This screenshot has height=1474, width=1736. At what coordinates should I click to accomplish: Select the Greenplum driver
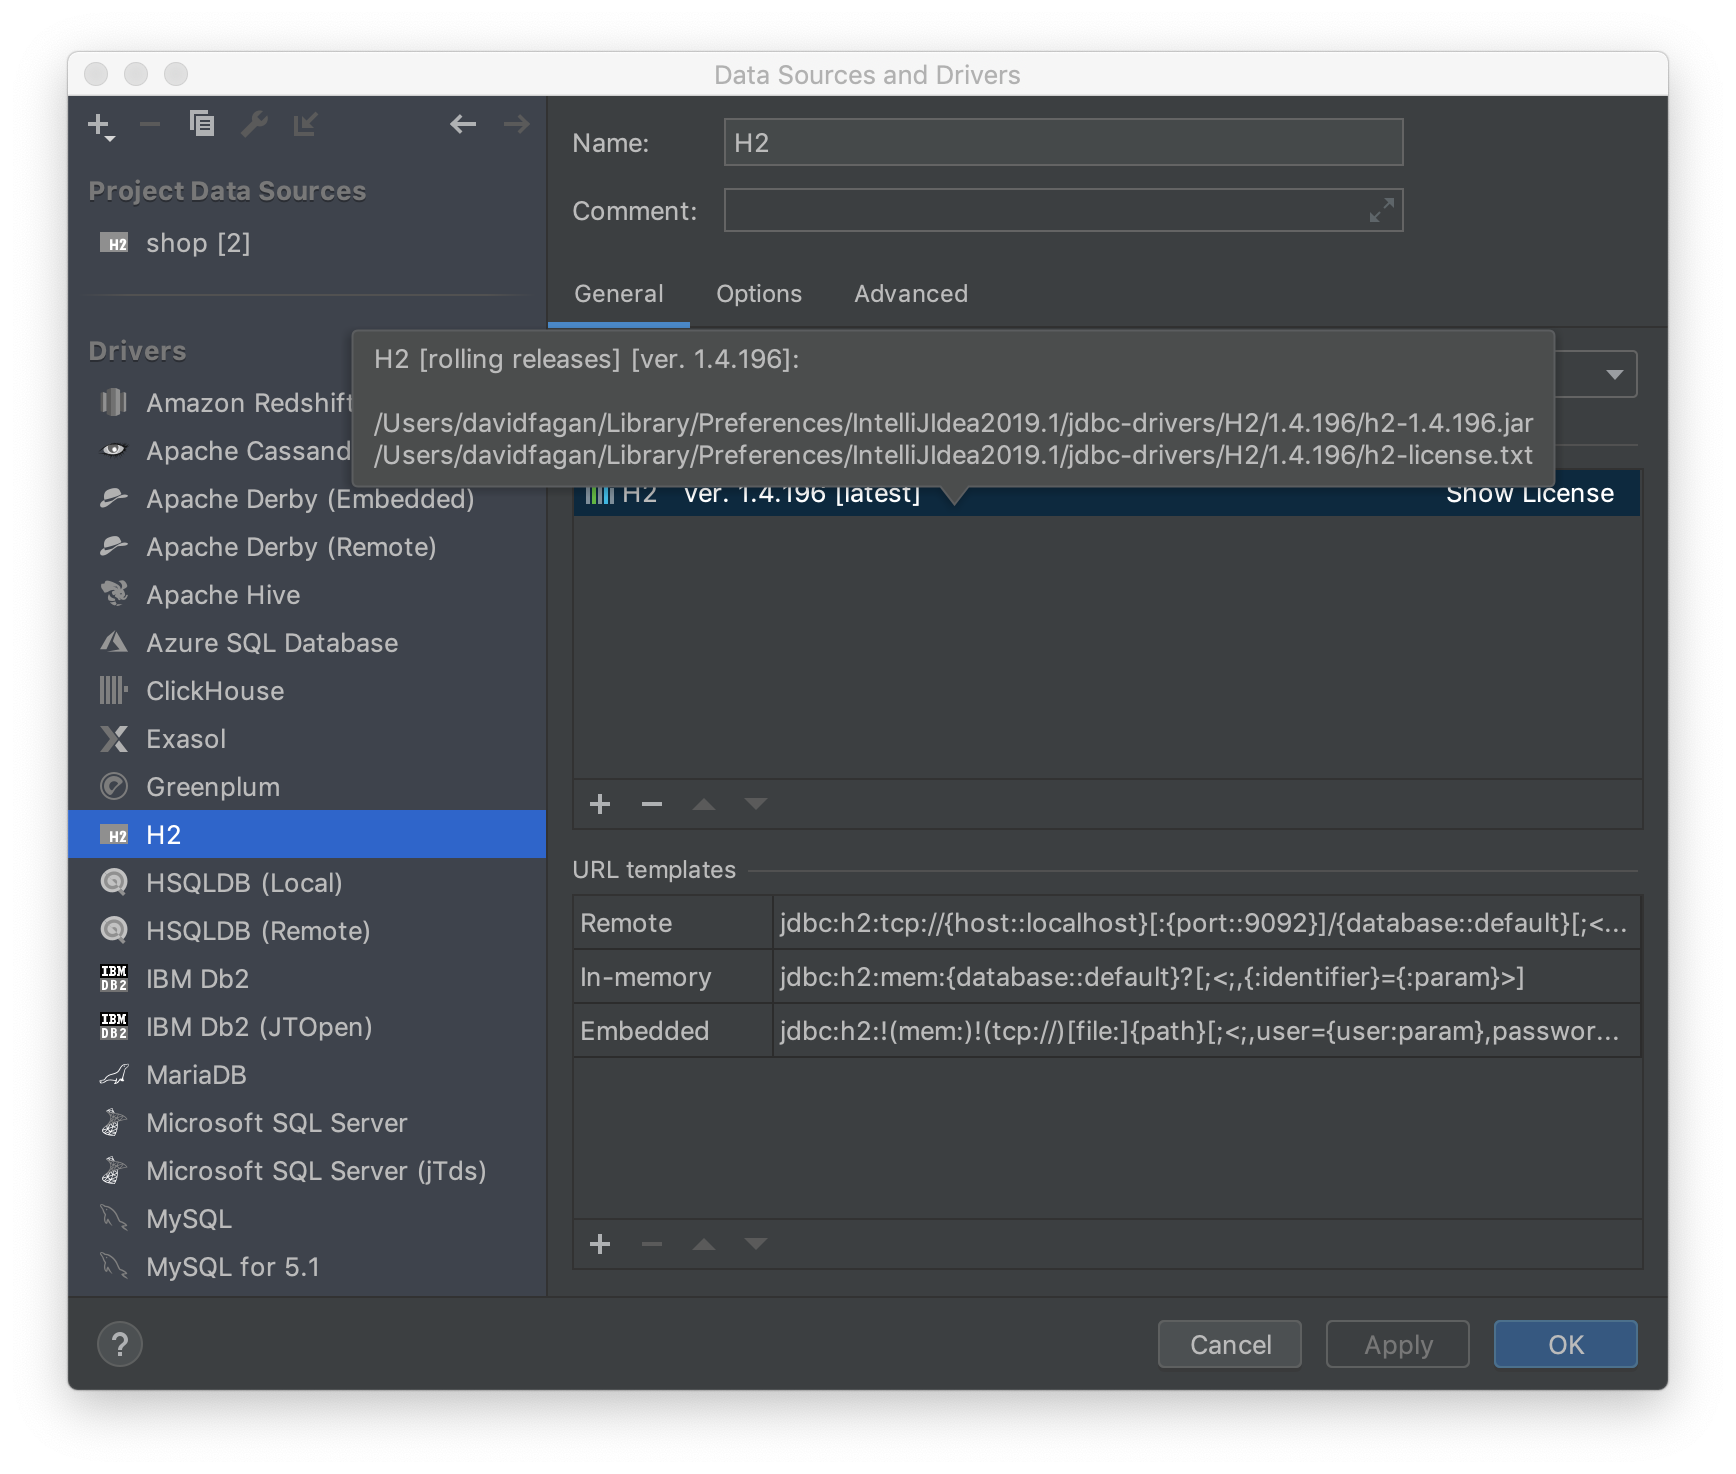(x=307, y=787)
